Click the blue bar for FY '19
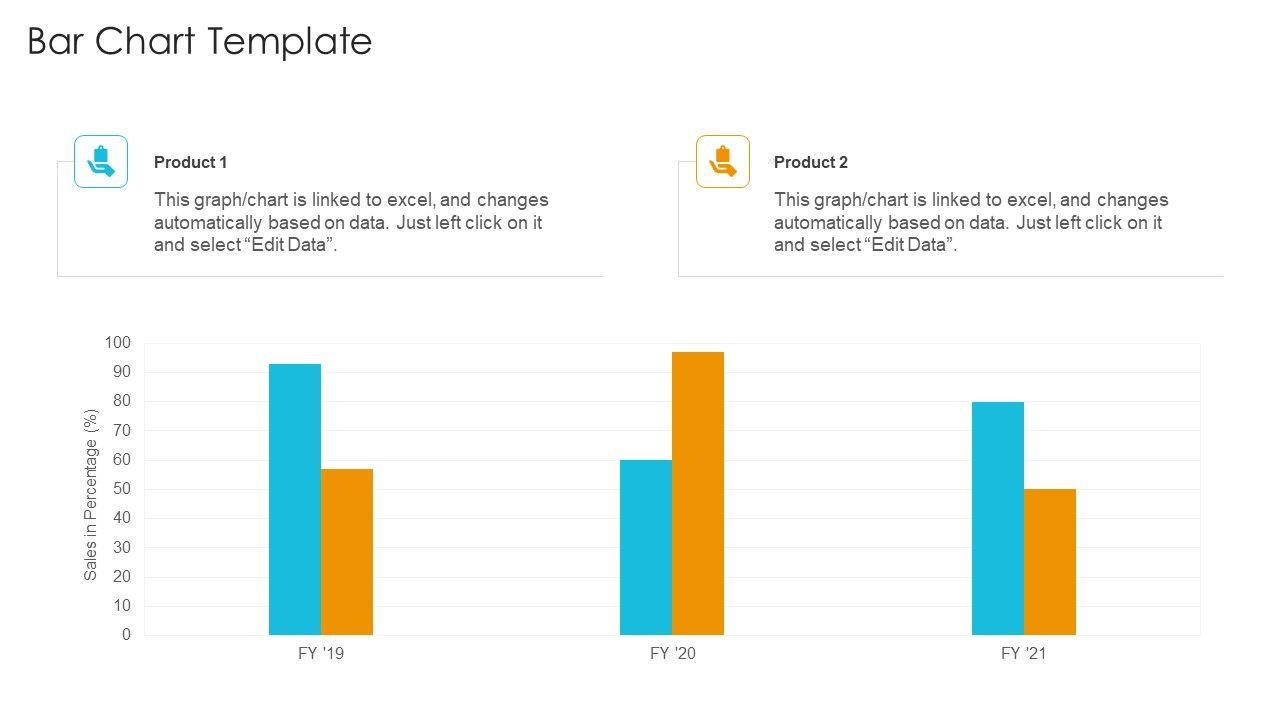Screen dimensions: 1280x720 point(295,499)
